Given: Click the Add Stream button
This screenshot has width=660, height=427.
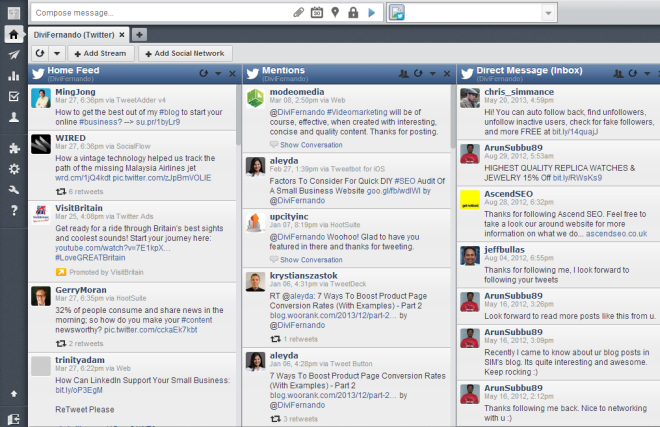Looking at the screenshot, I should (100, 53).
